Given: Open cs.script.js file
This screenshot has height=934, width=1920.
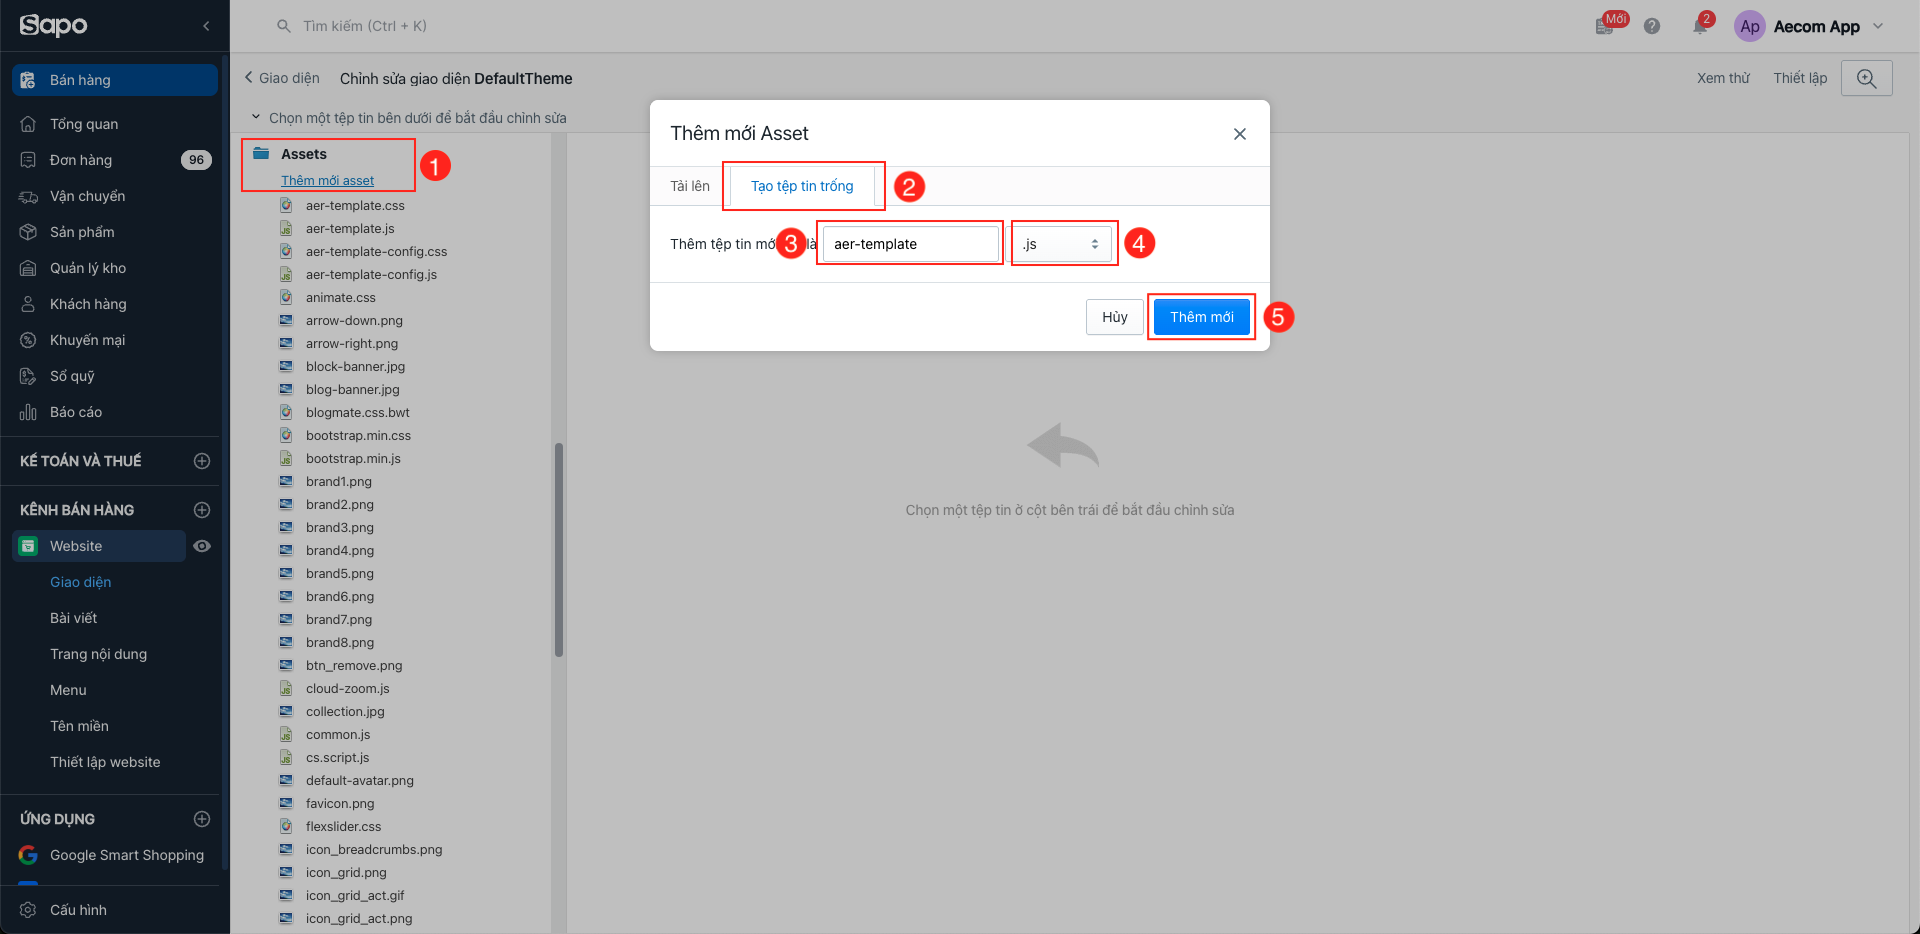Looking at the screenshot, I should click(x=337, y=757).
